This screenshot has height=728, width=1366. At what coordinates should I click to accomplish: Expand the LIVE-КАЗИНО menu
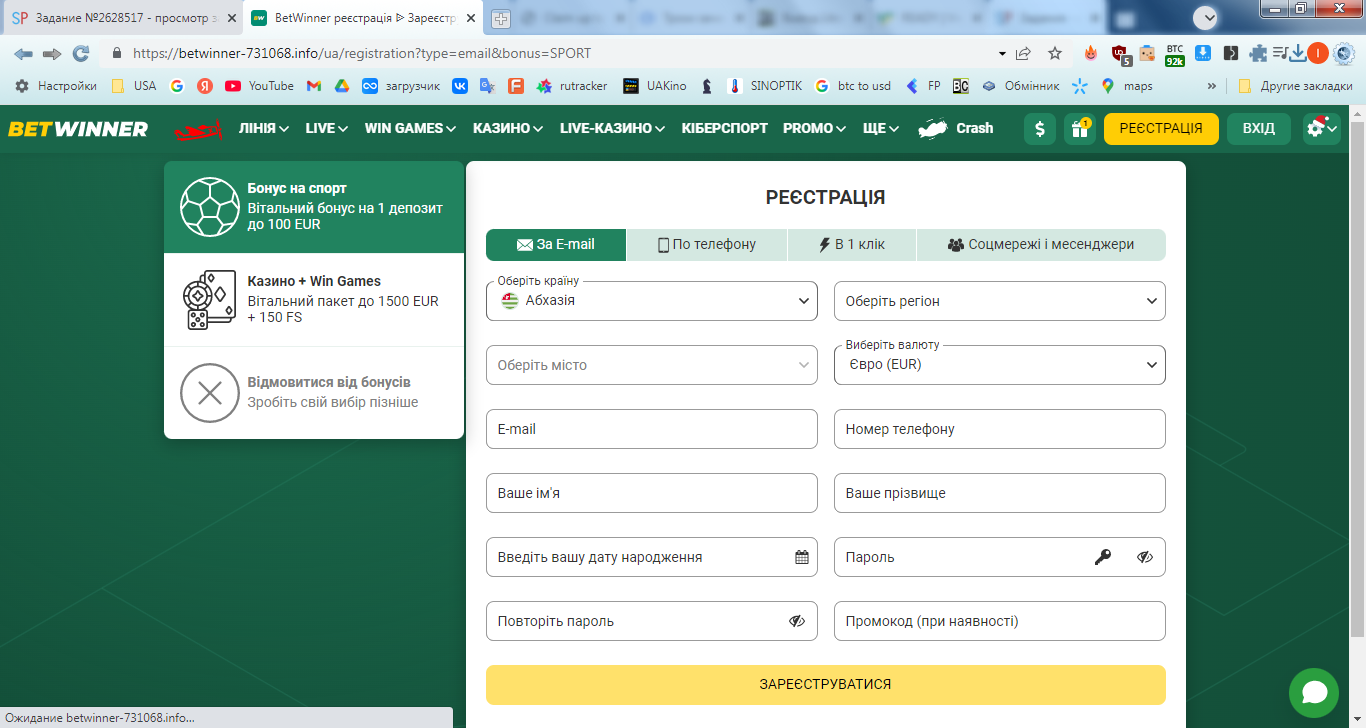click(x=613, y=128)
